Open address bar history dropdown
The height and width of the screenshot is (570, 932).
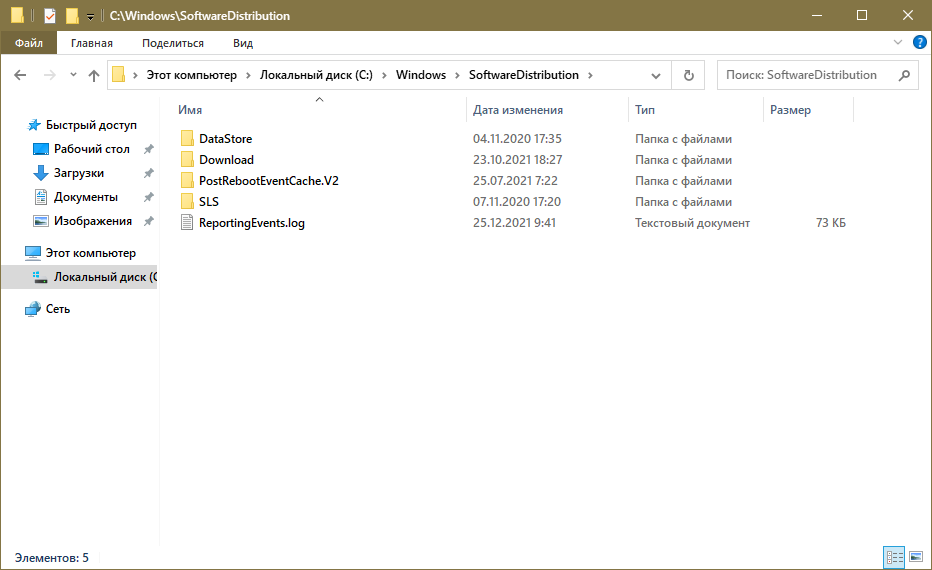pos(656,75)
